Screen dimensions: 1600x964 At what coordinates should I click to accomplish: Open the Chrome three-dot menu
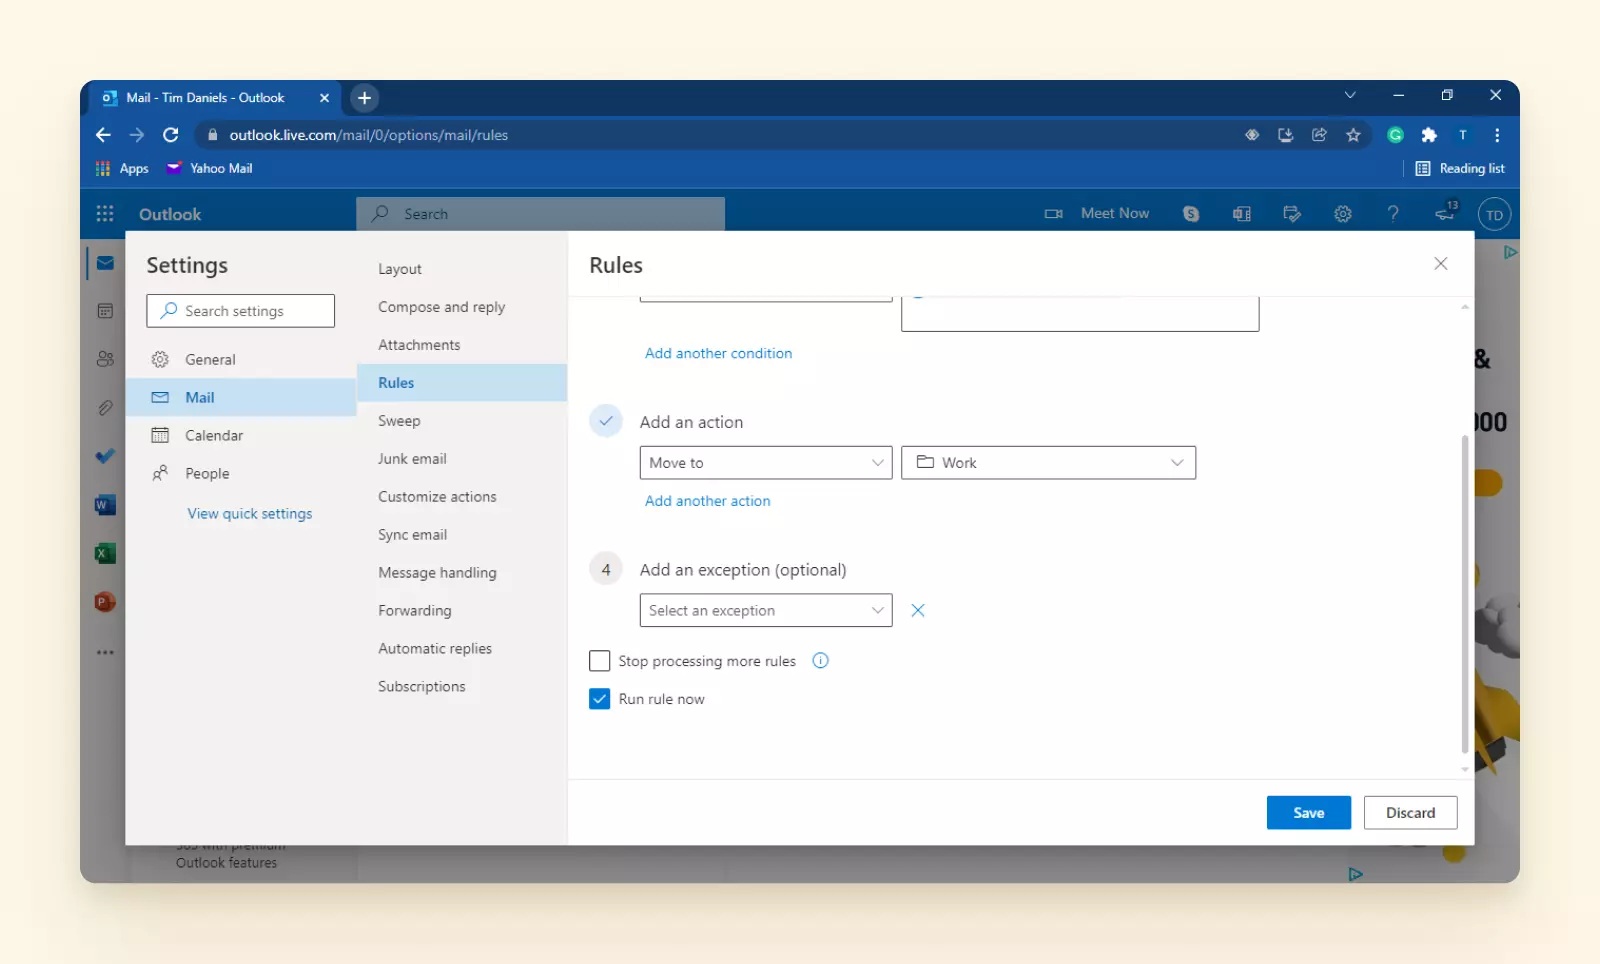pos(1497,135)
